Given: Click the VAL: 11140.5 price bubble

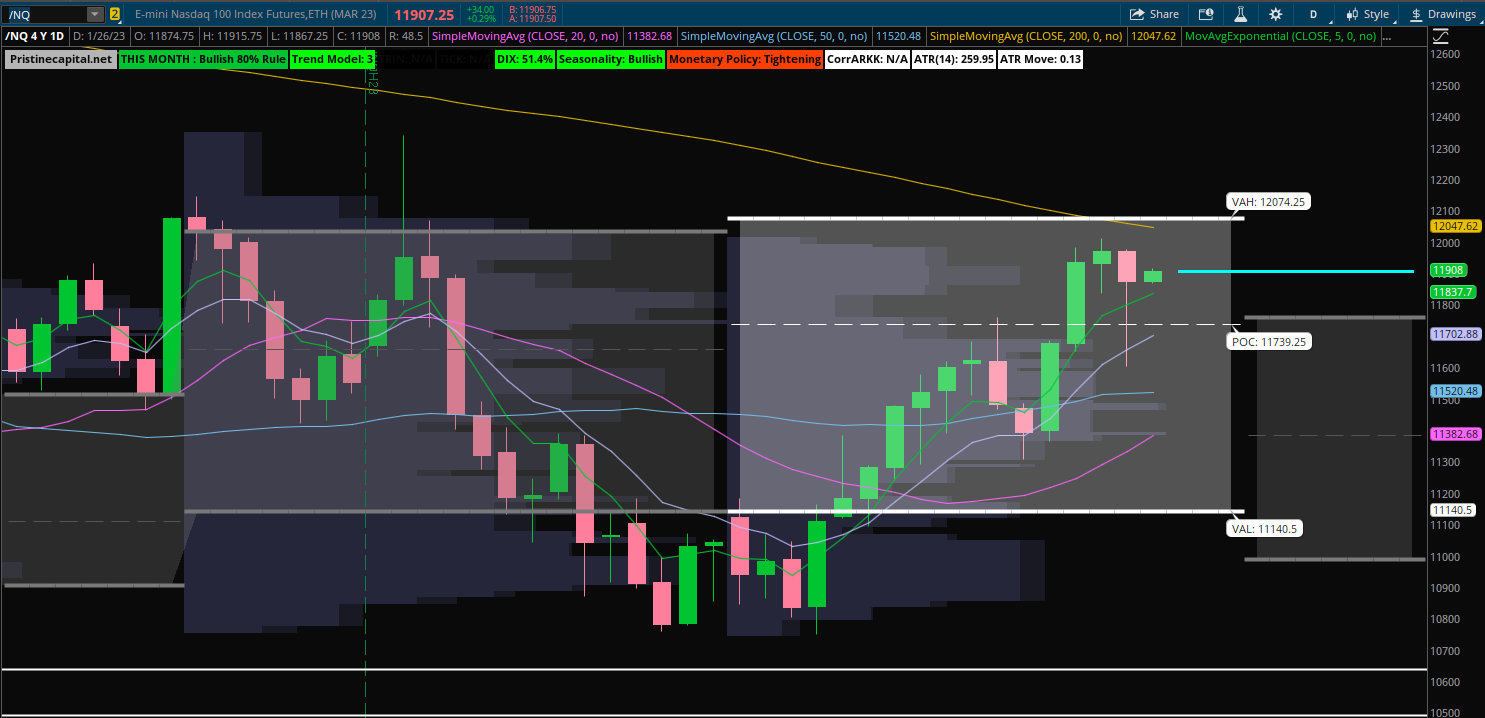Looking at the screenshot, I should (1265, 528).
